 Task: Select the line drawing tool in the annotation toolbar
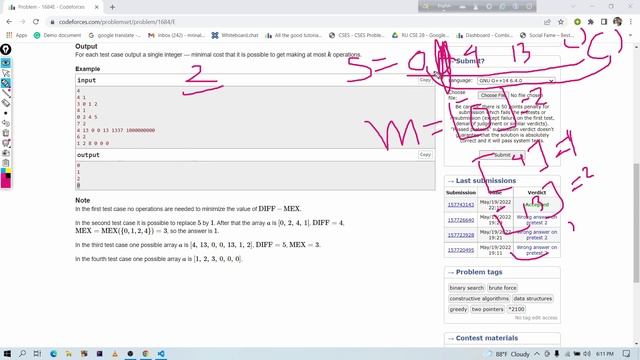6,93
